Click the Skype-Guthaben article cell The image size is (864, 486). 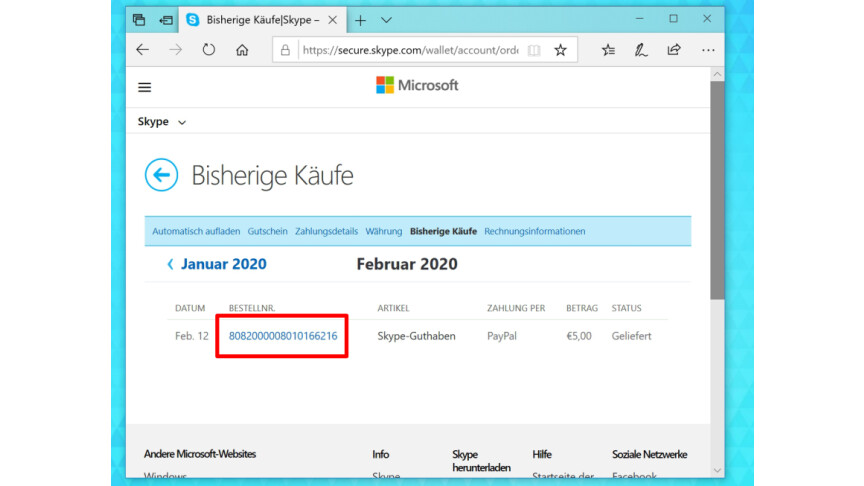[x=416, y=336]
